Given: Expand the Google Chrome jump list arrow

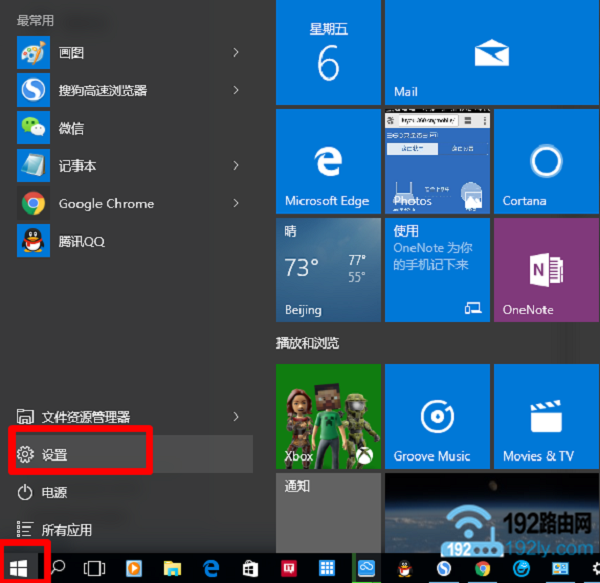Looking at the screenshot, I should tap(236, 203).
